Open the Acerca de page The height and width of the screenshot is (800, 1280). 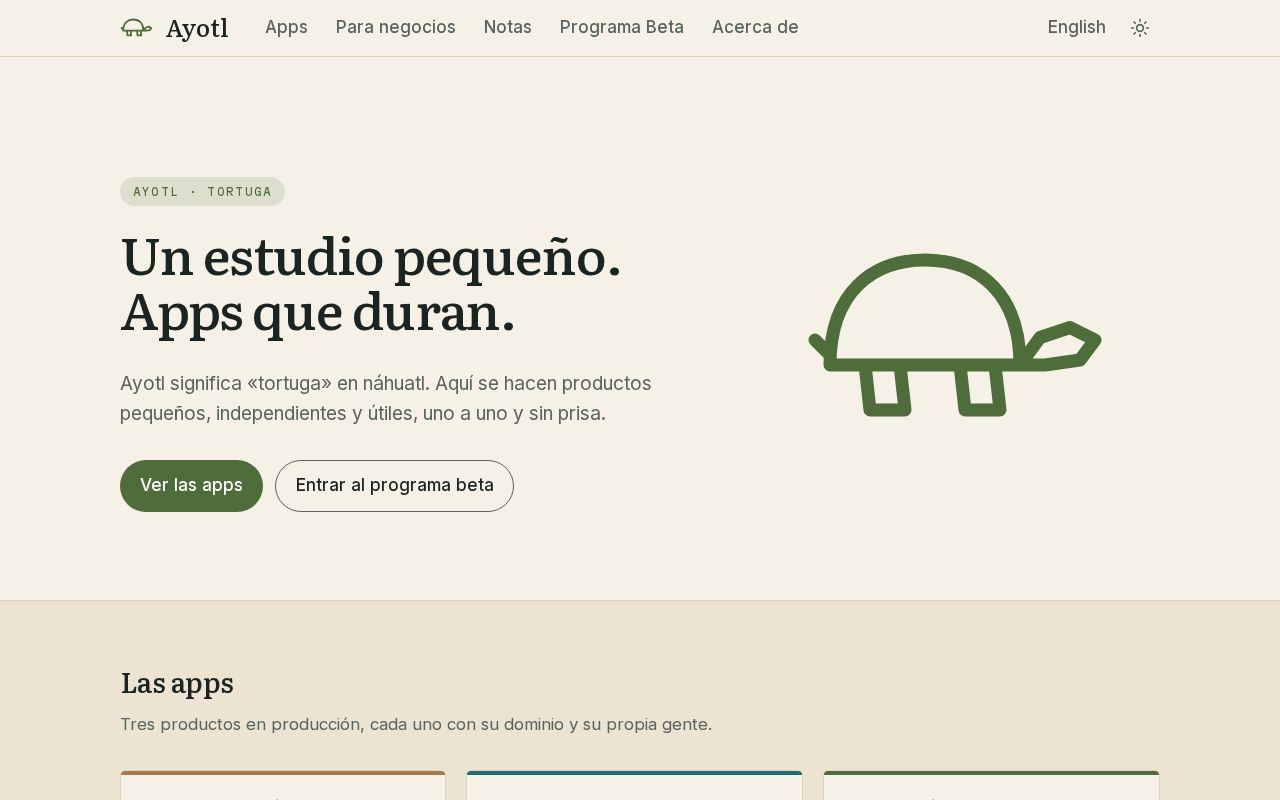click(755, 27)
